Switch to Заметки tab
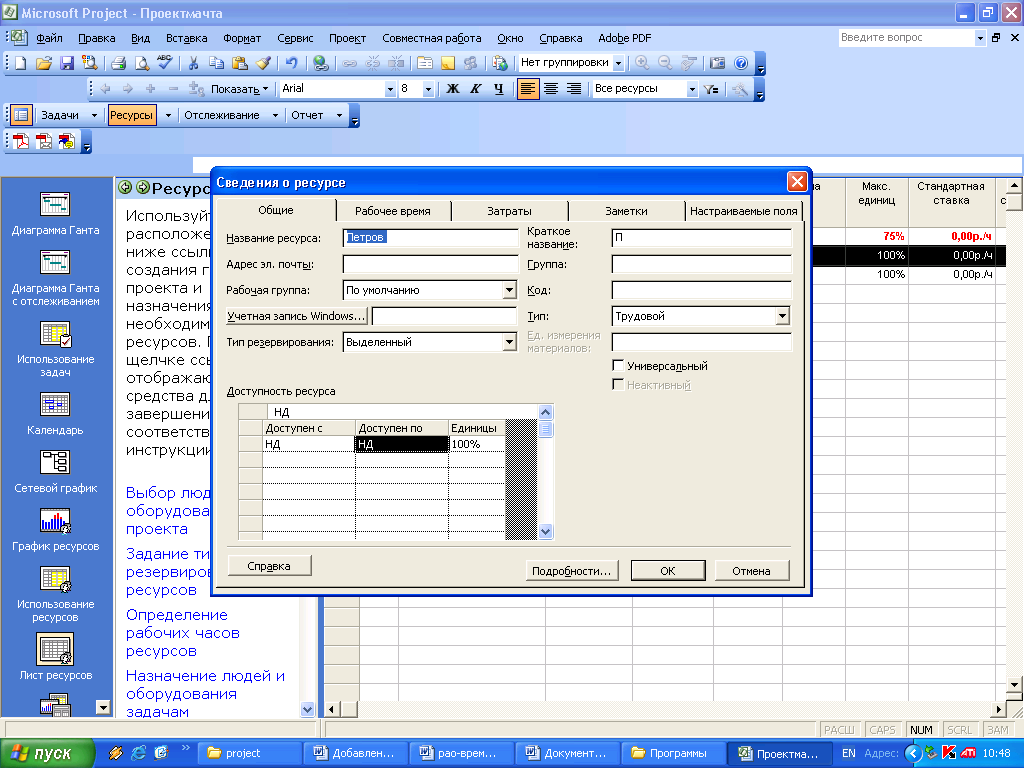Image resolution: width=1024 pixels, height=768 pixels. 626,211
